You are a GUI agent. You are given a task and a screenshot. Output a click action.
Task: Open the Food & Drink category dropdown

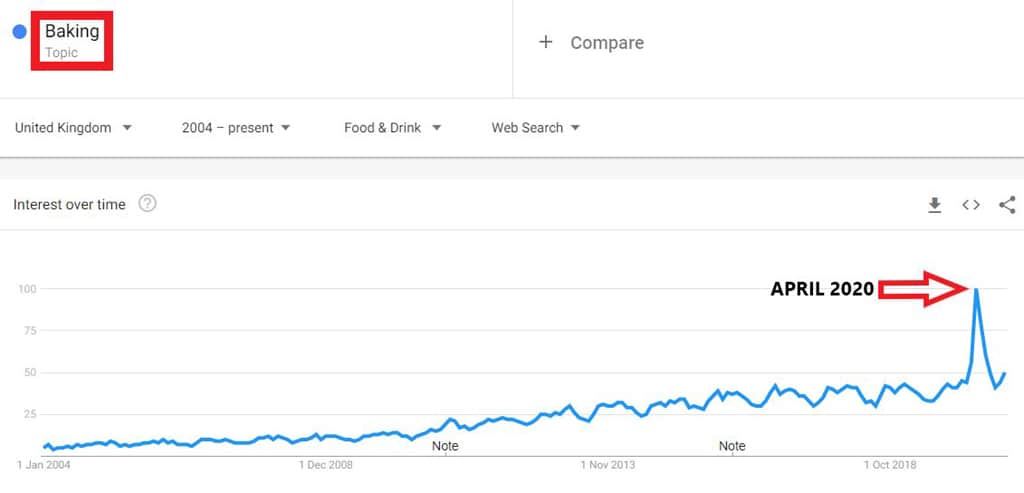point(392,128)
